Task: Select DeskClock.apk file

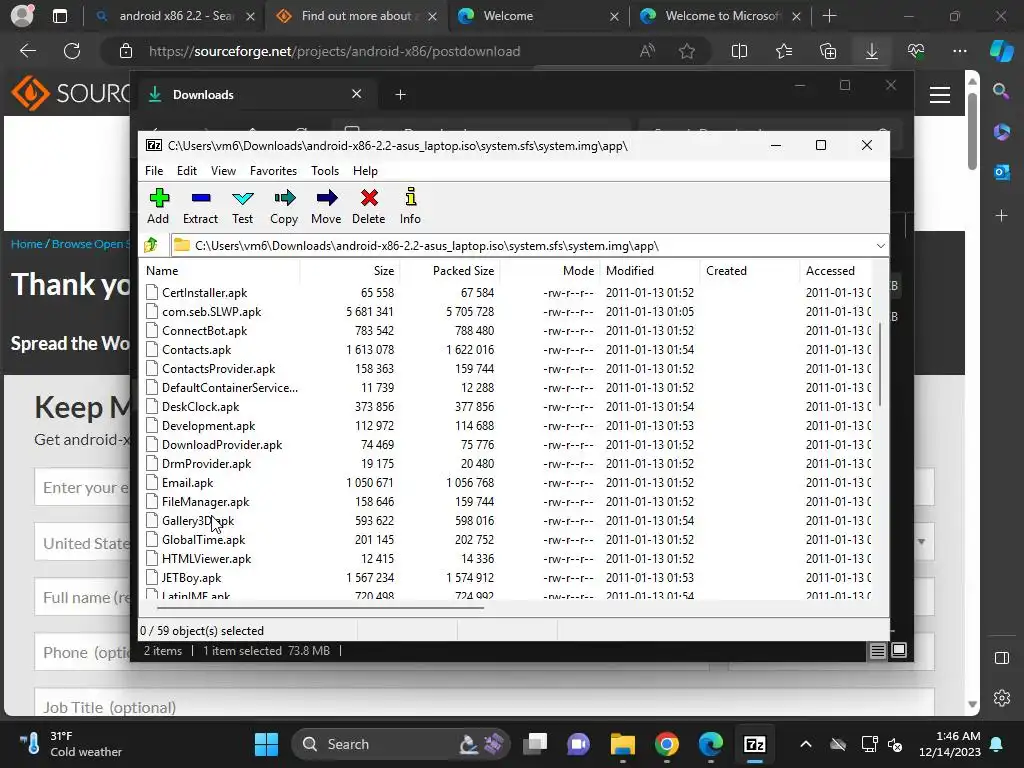Action: 200,406
